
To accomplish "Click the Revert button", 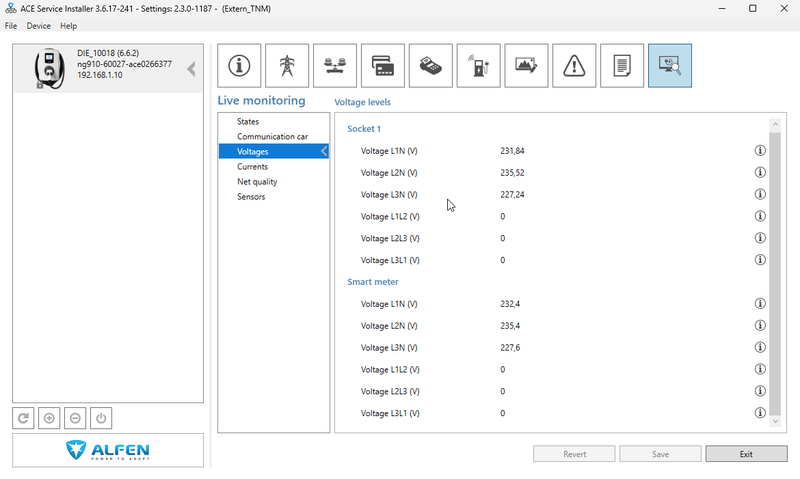I will point(574,454).
